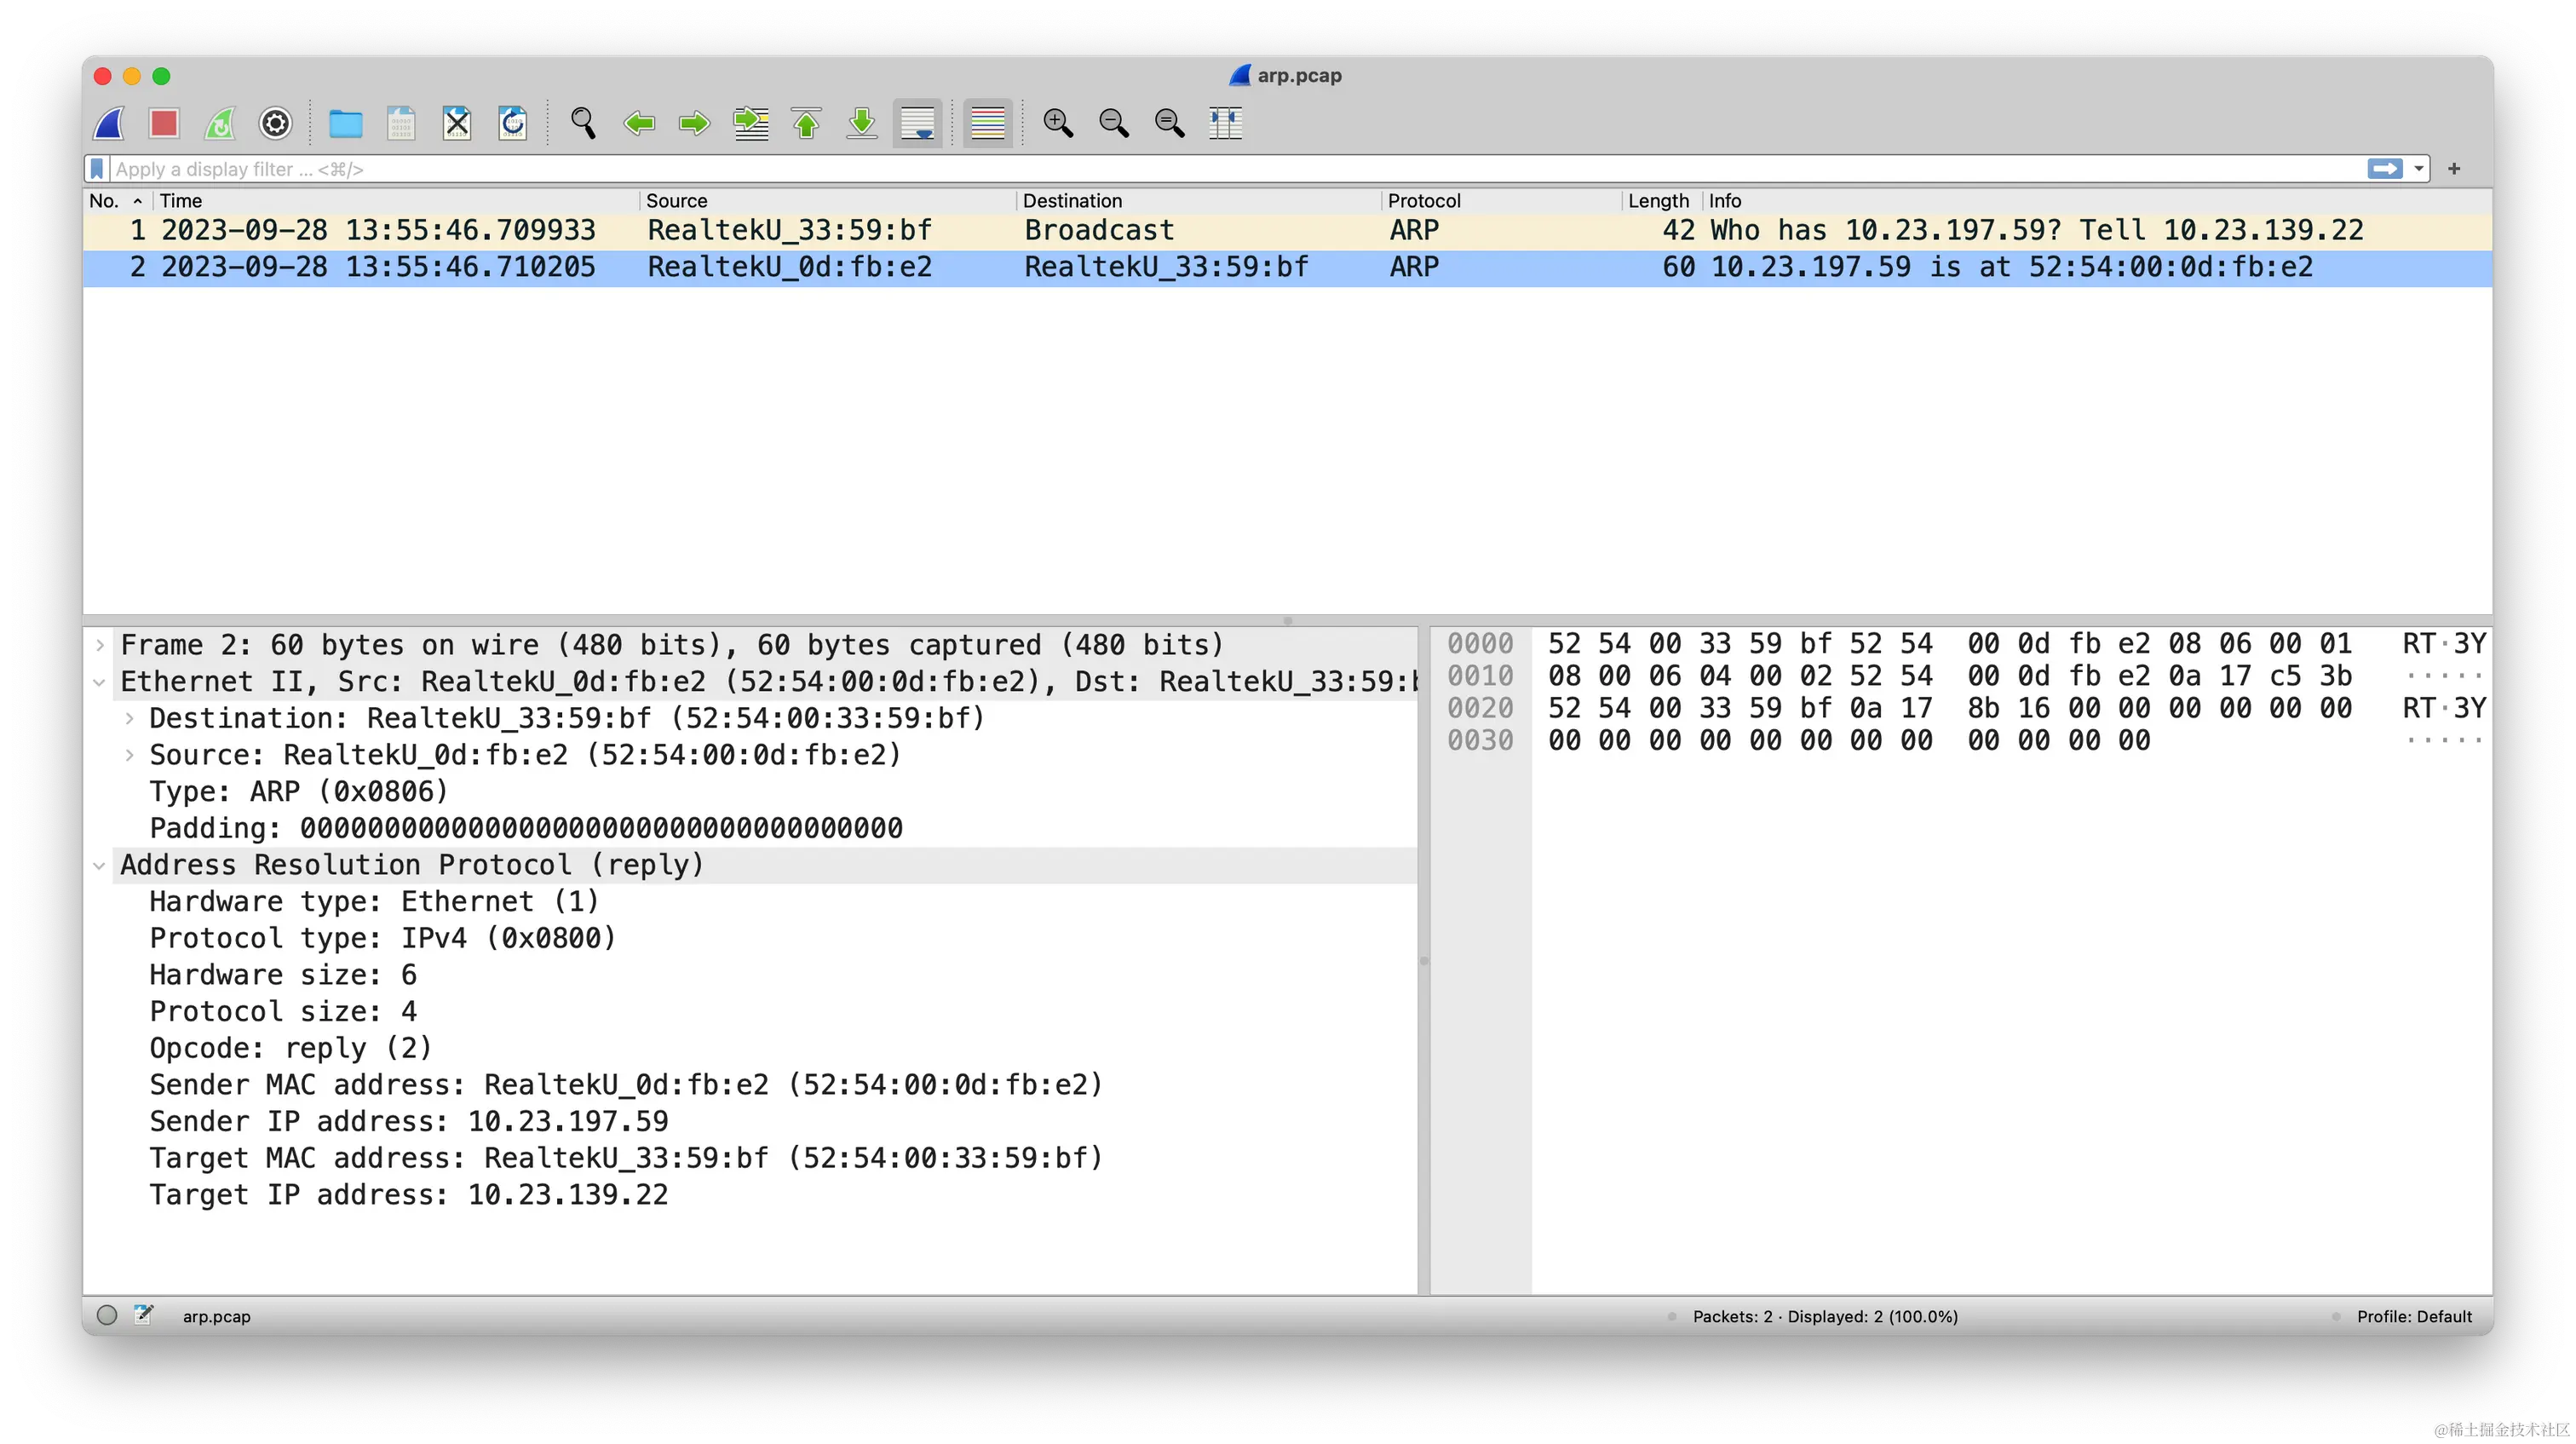The height and width of the screenshot is (1444, 2576).
Task: Collapse the Address Resolution Protocol section
Action: pos(100,865)
